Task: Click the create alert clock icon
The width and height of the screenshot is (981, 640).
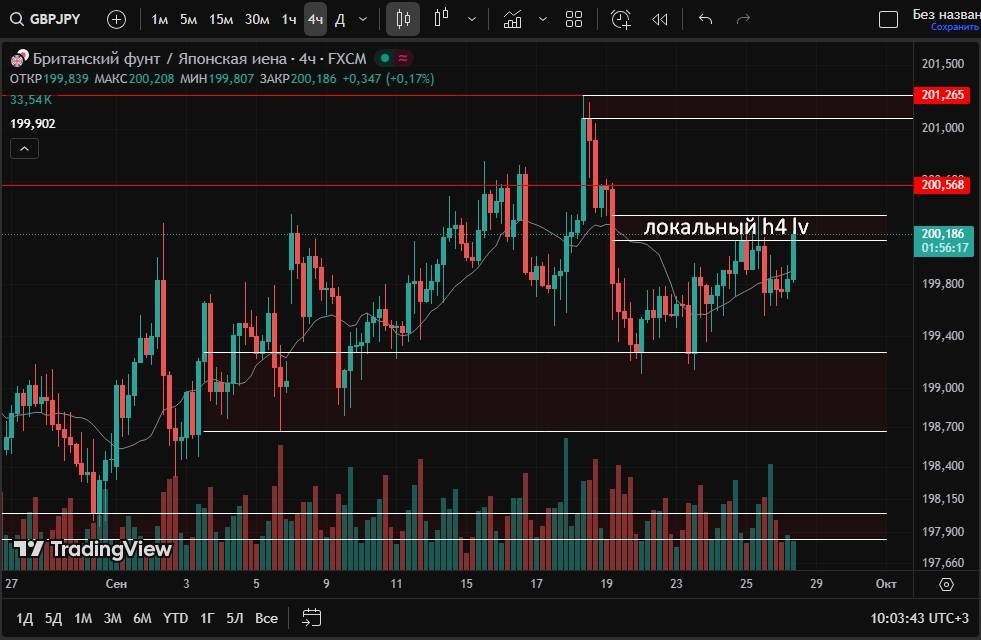Action: (x=621, y=19)
